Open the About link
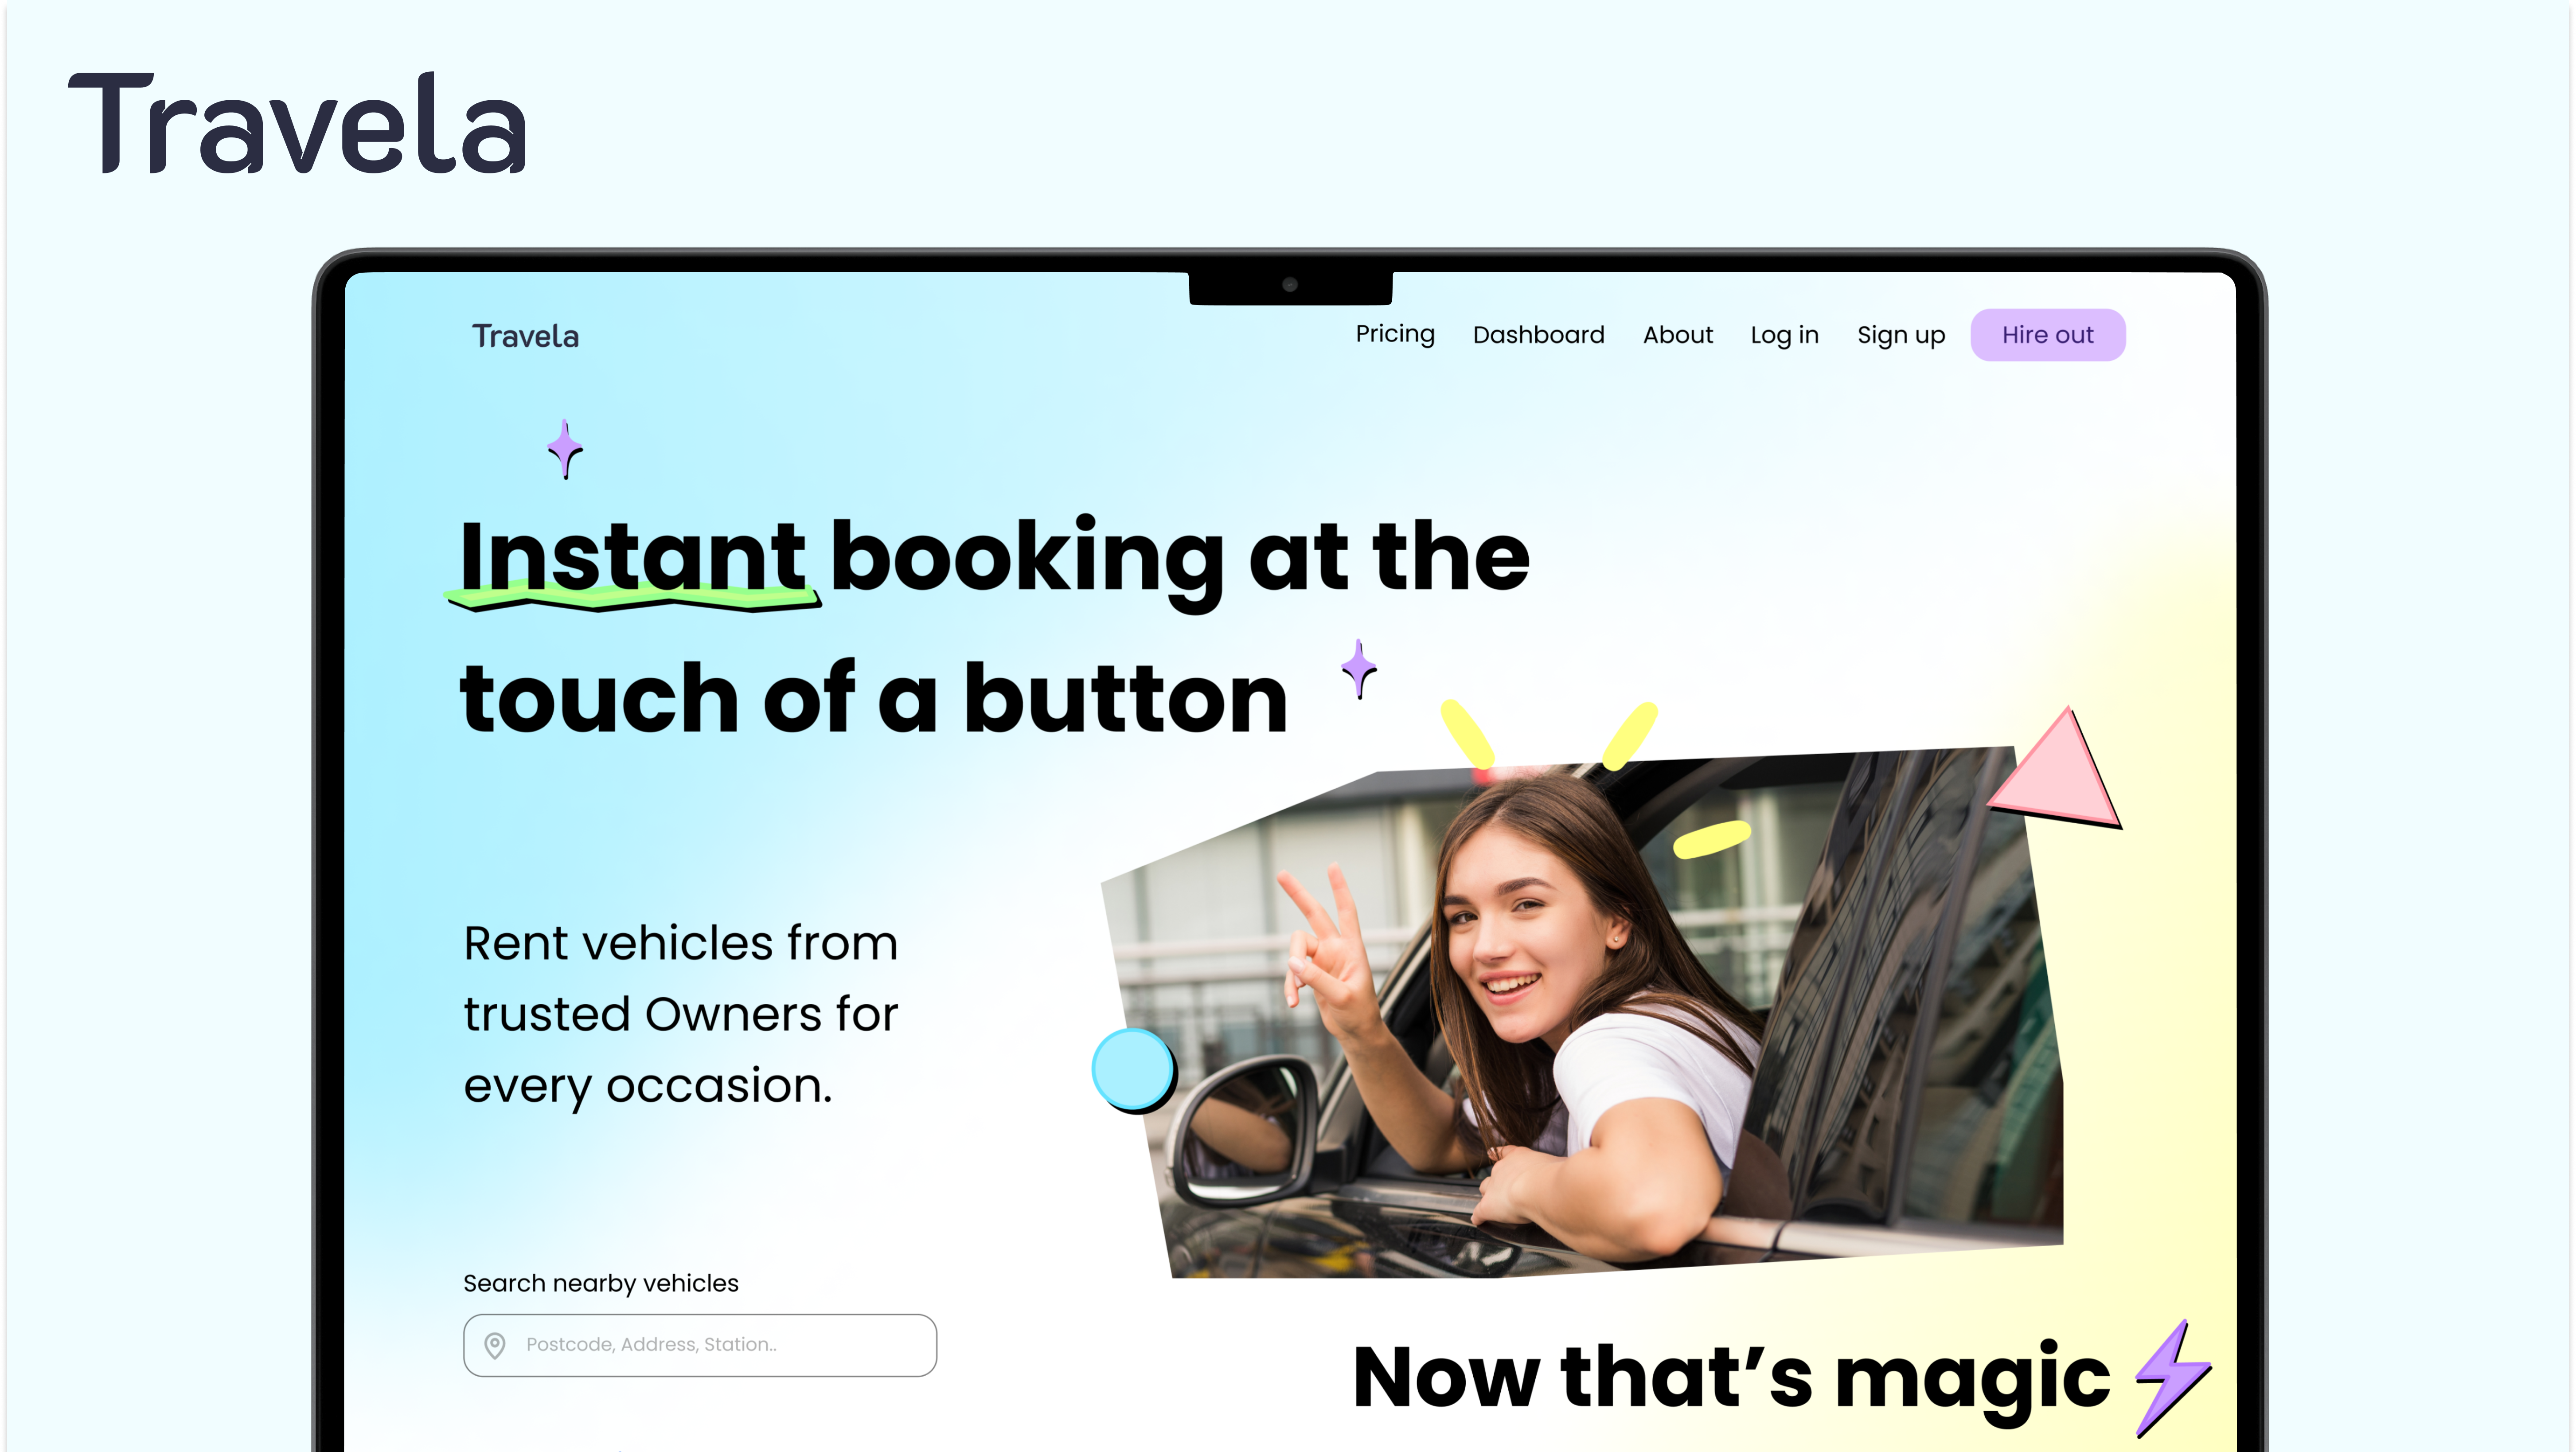2576x1452 pixels. (x=1677, y=335)
